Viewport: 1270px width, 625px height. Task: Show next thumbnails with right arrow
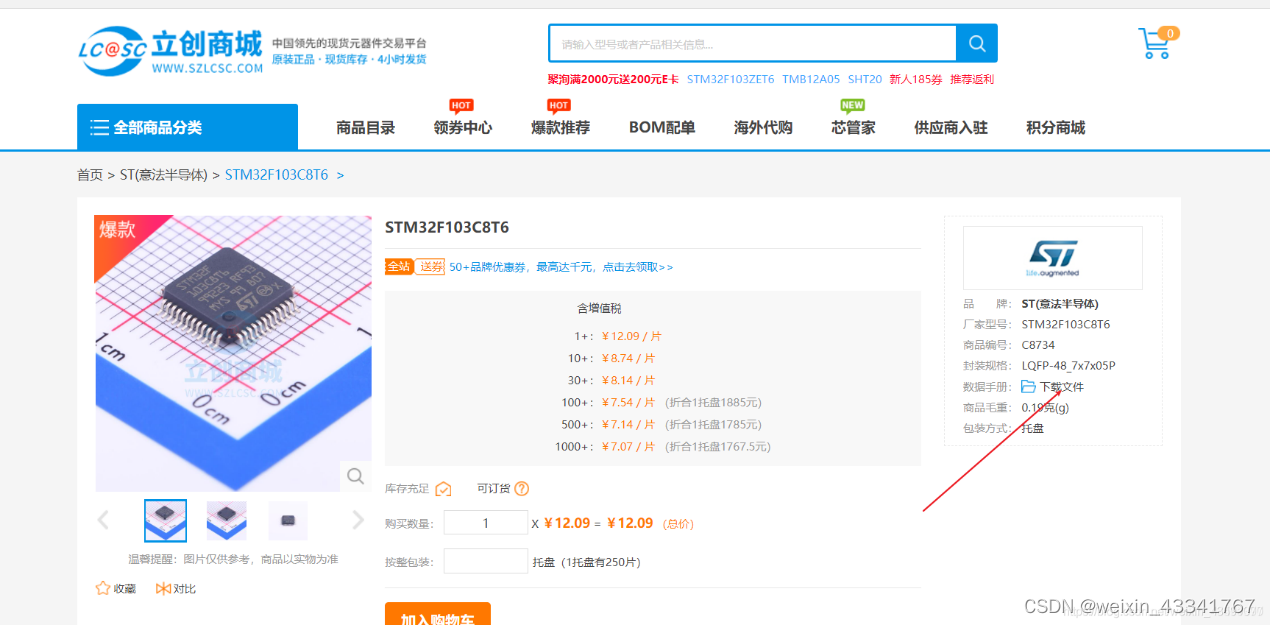pos(359,520)
